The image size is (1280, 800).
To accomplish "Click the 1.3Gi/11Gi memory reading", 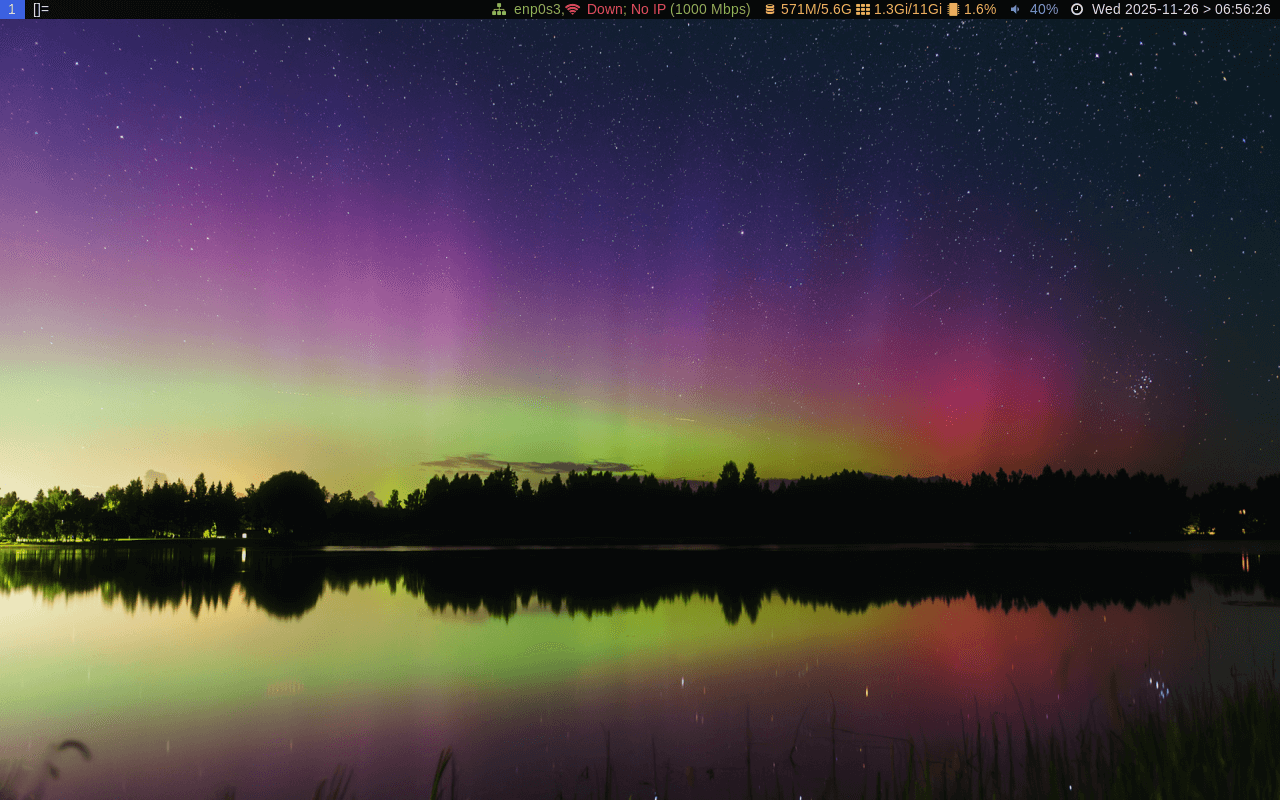I will coord(908,9).
